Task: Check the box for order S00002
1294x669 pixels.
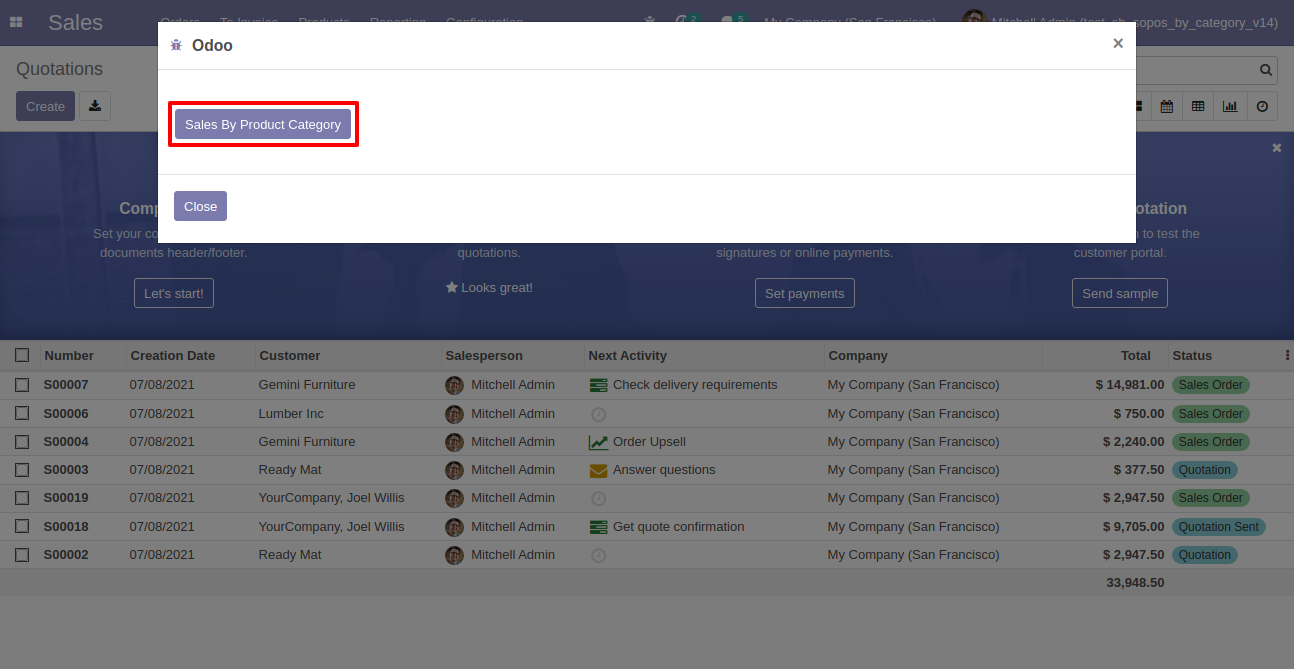Action: (x=22, y=555)
